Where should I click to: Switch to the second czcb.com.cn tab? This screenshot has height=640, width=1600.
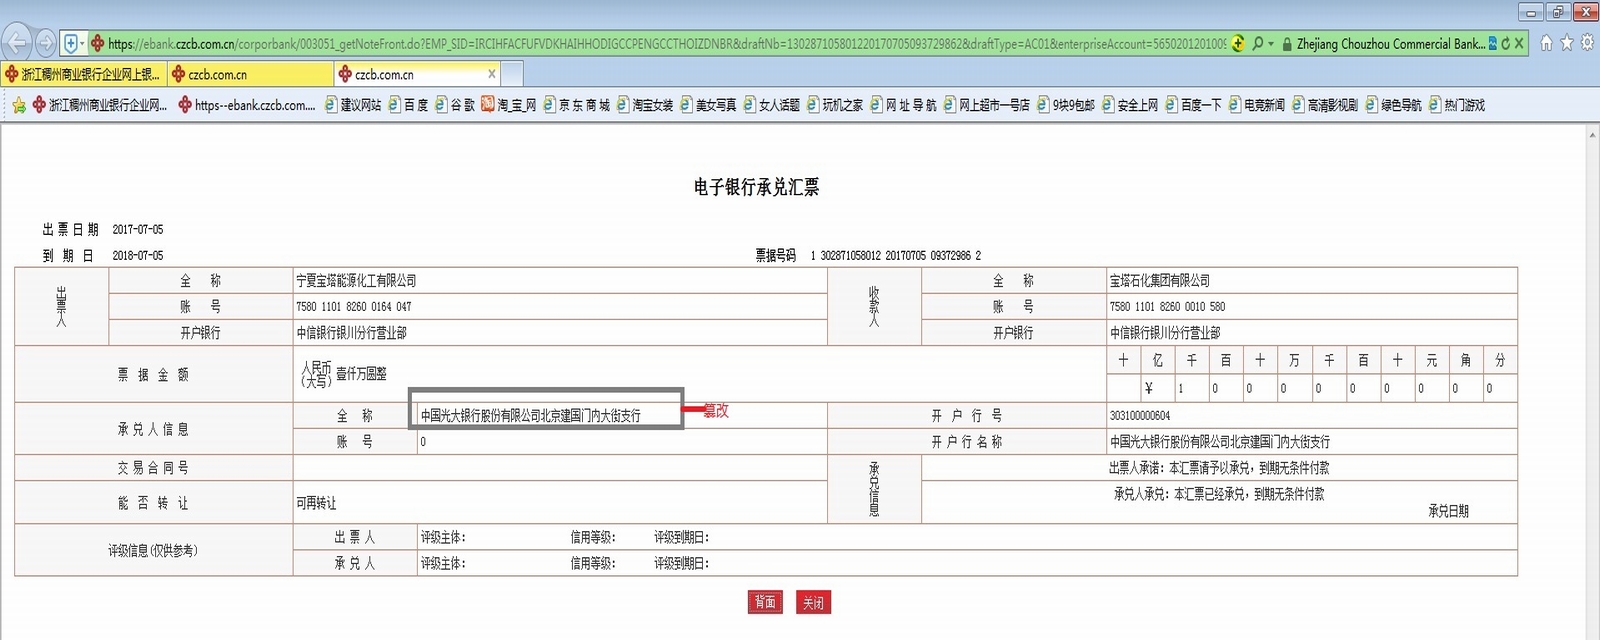[x=250, y=74]
